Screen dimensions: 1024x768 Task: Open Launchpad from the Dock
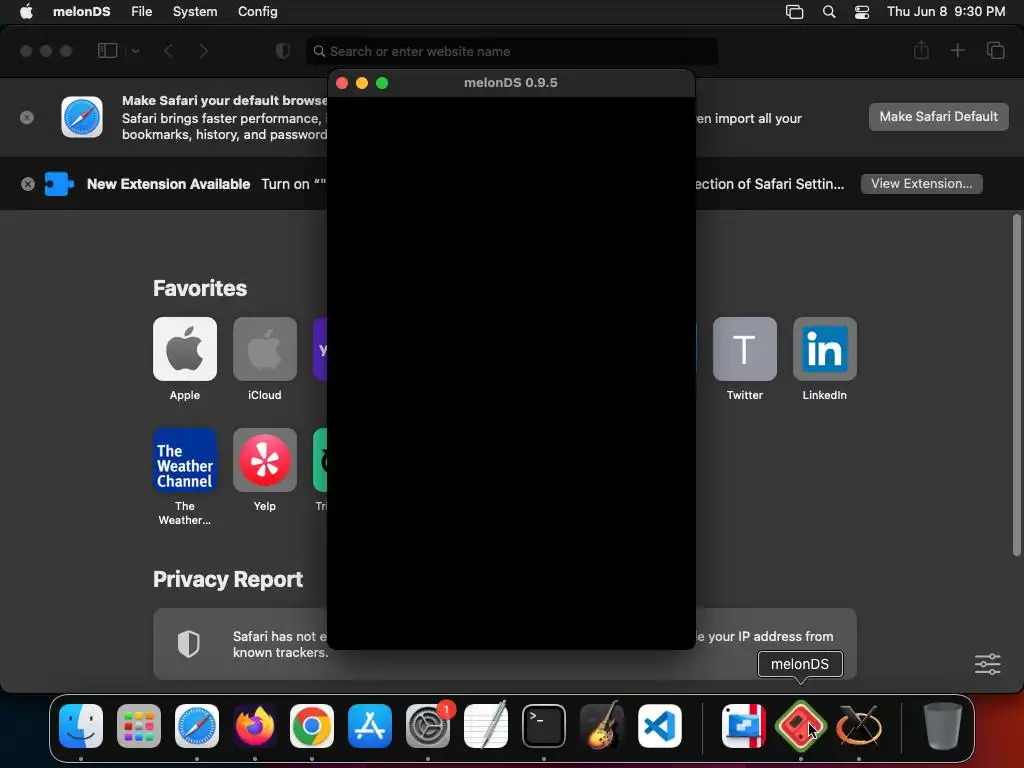pos(138,726)
